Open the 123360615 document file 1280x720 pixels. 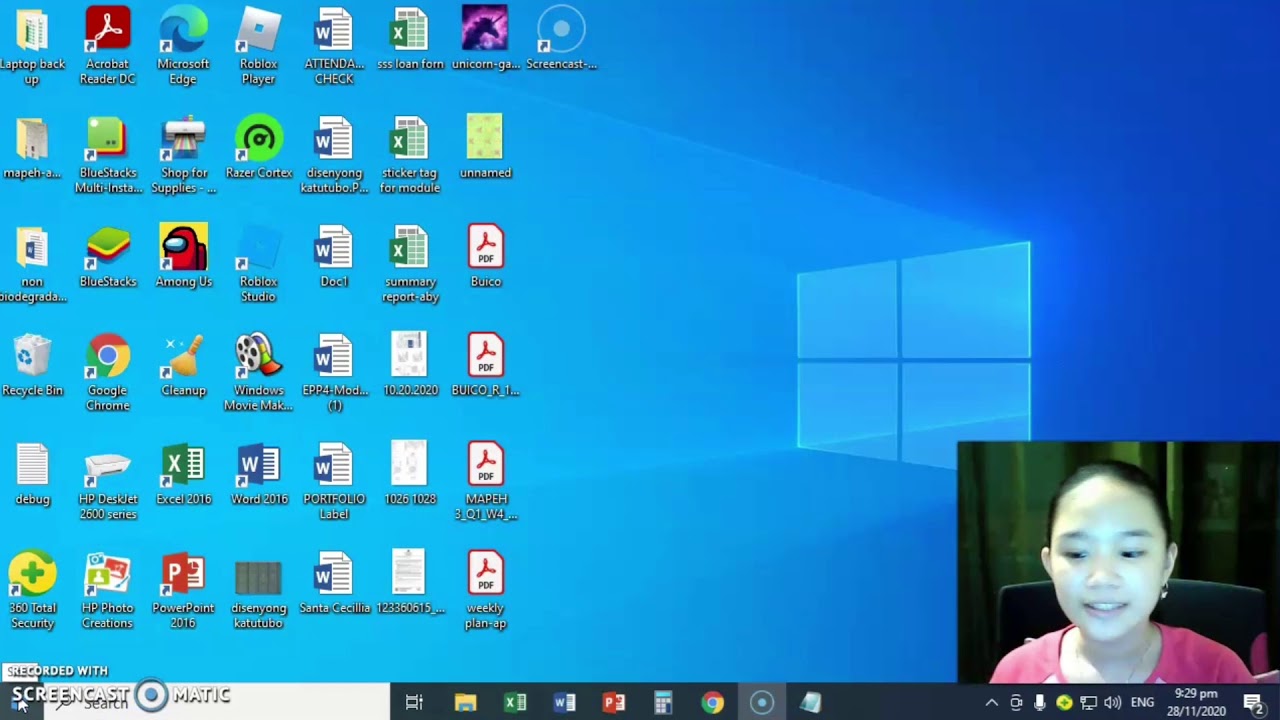[410, 583]
